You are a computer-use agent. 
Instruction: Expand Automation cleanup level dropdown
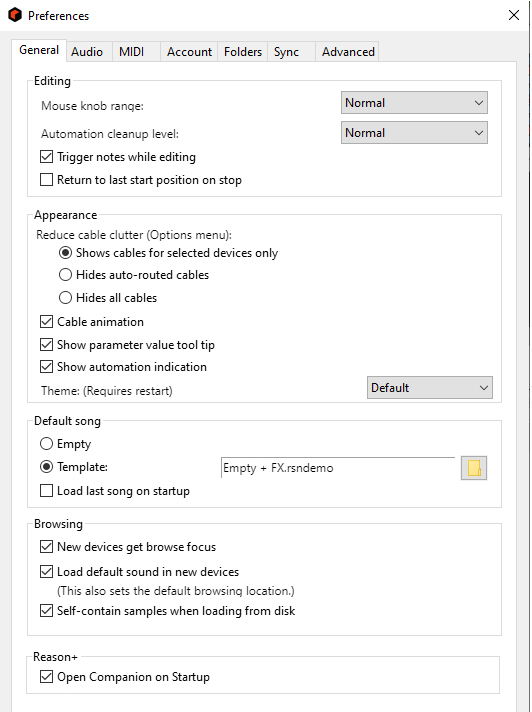414,133
